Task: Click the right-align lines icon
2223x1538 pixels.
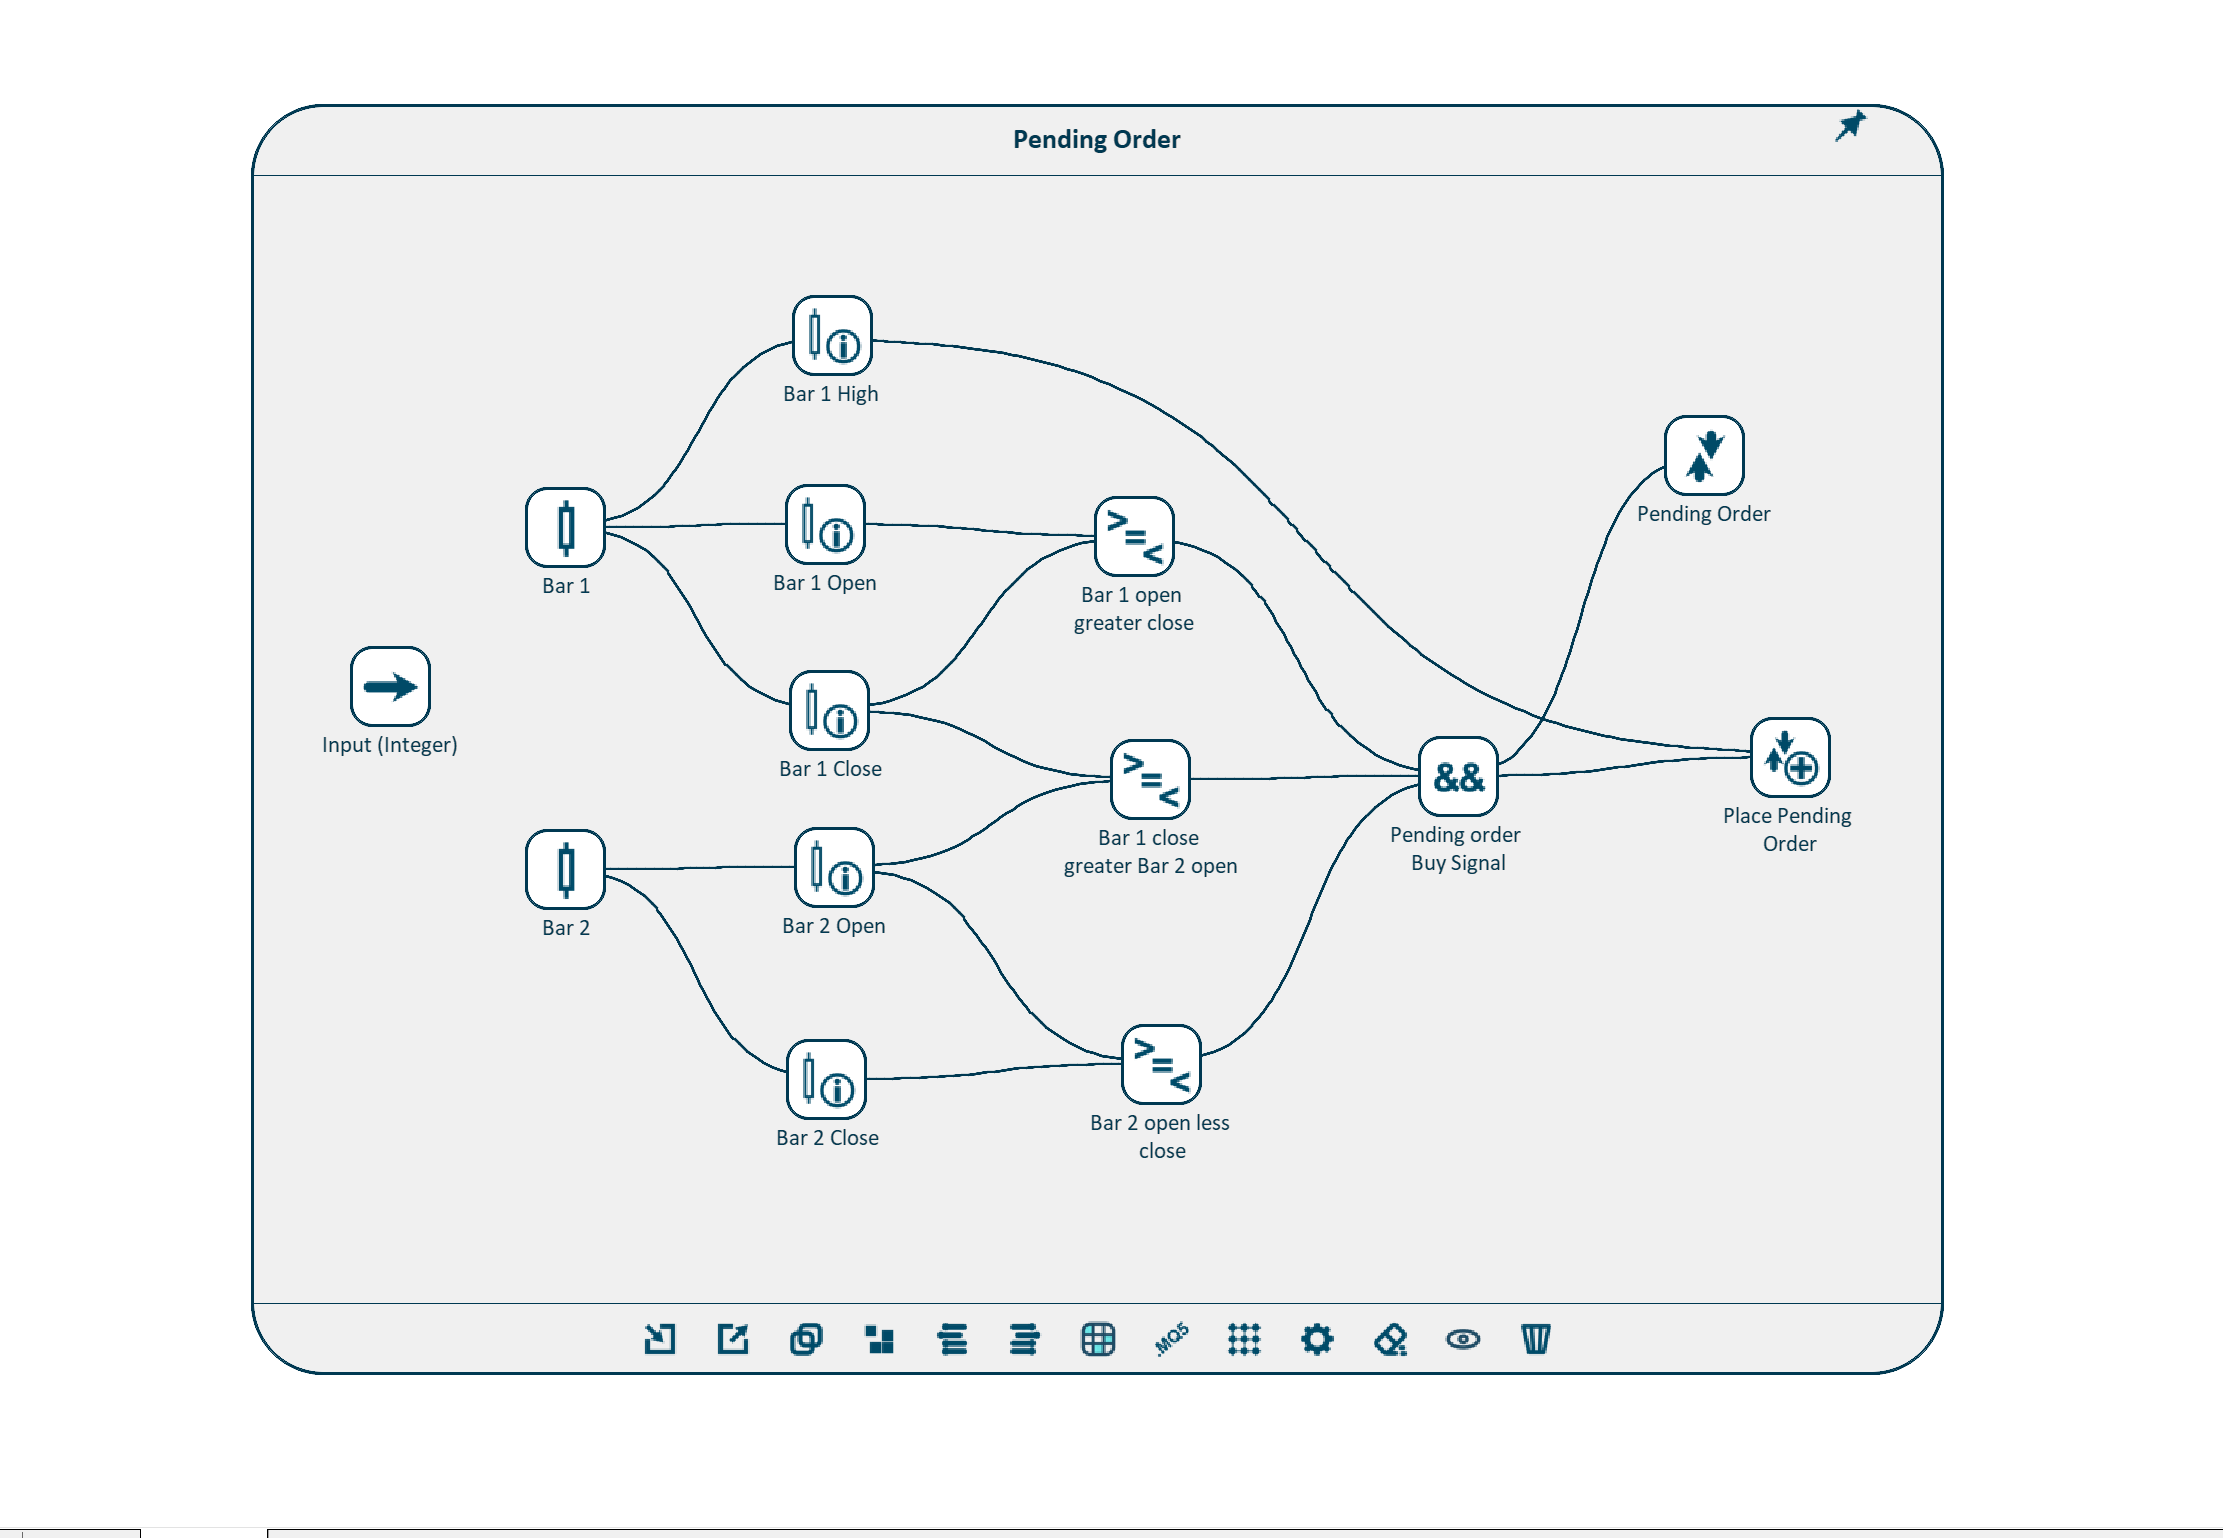Action: click(1024, 1338)
